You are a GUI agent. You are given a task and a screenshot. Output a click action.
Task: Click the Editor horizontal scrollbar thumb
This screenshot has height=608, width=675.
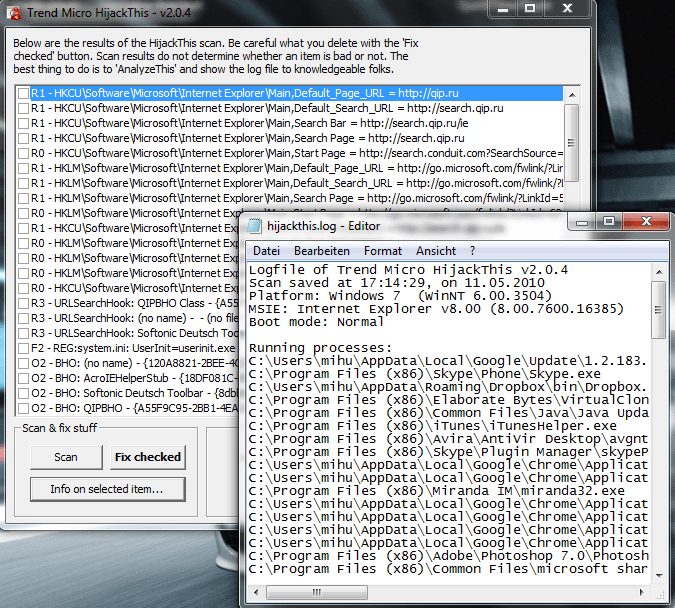click(317, 593)
